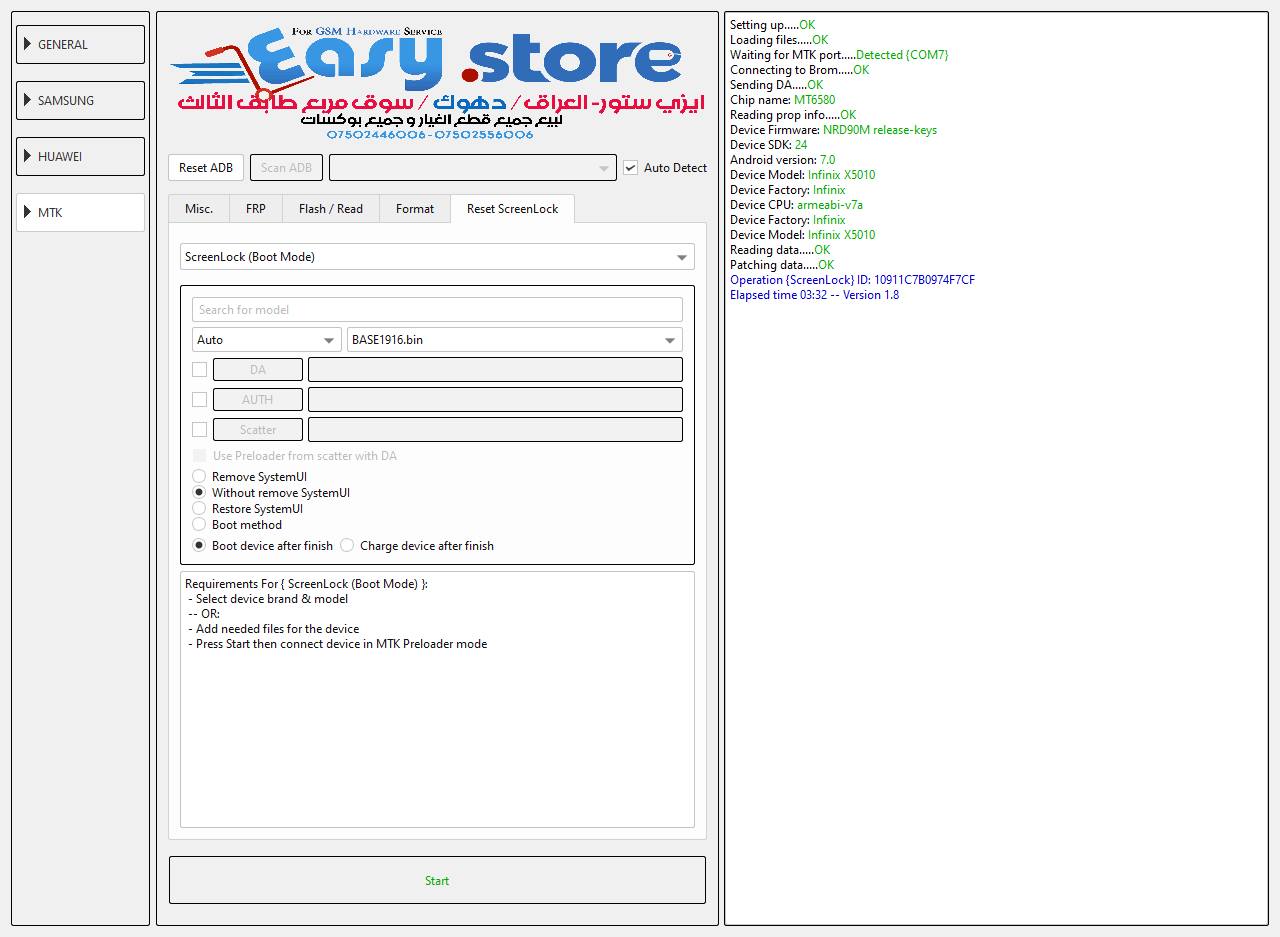Viewport: 1280px width, 937px height.
Task: Click the 'Operation {ScreenLock} ID' log line
Action: tap(852, 280)
